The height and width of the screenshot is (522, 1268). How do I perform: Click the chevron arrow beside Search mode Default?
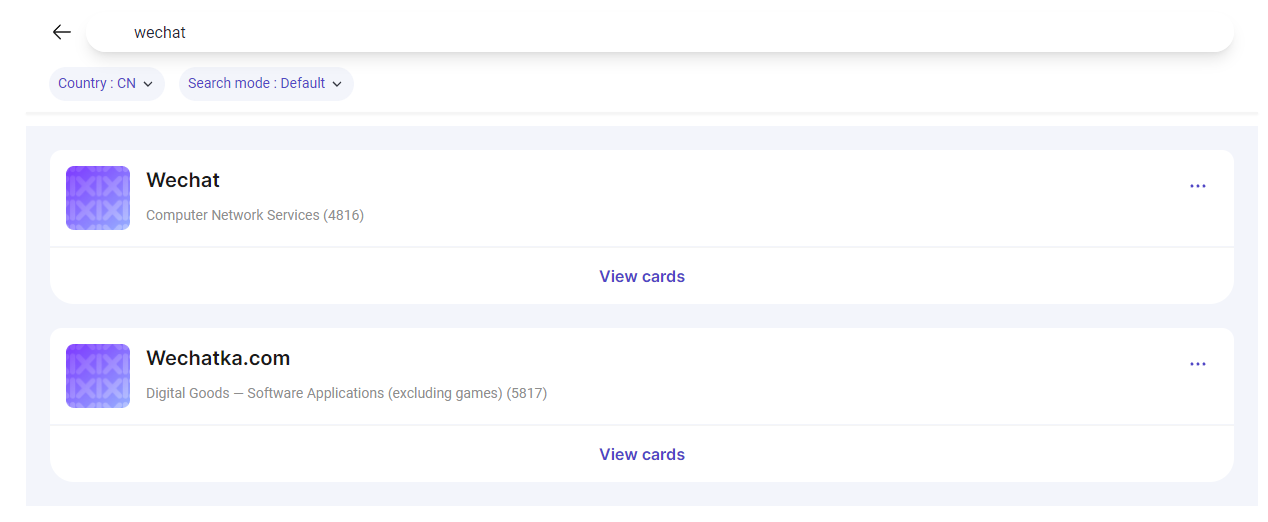point(337,84)
